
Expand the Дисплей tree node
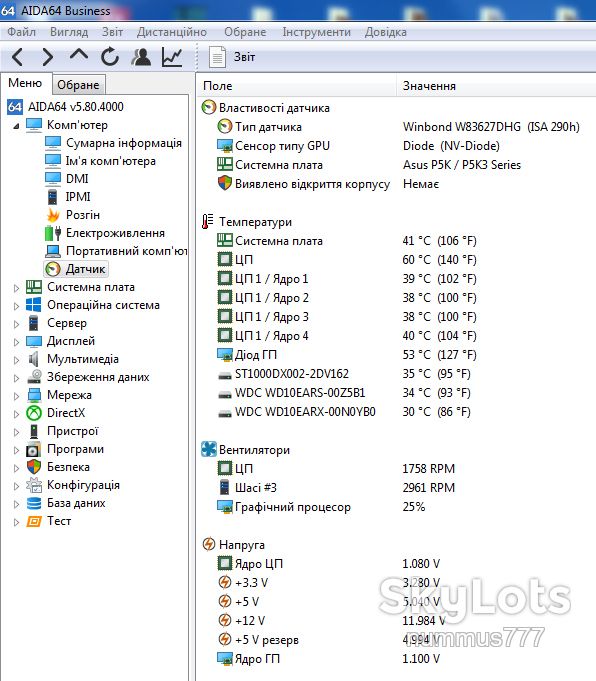point(16,342)
